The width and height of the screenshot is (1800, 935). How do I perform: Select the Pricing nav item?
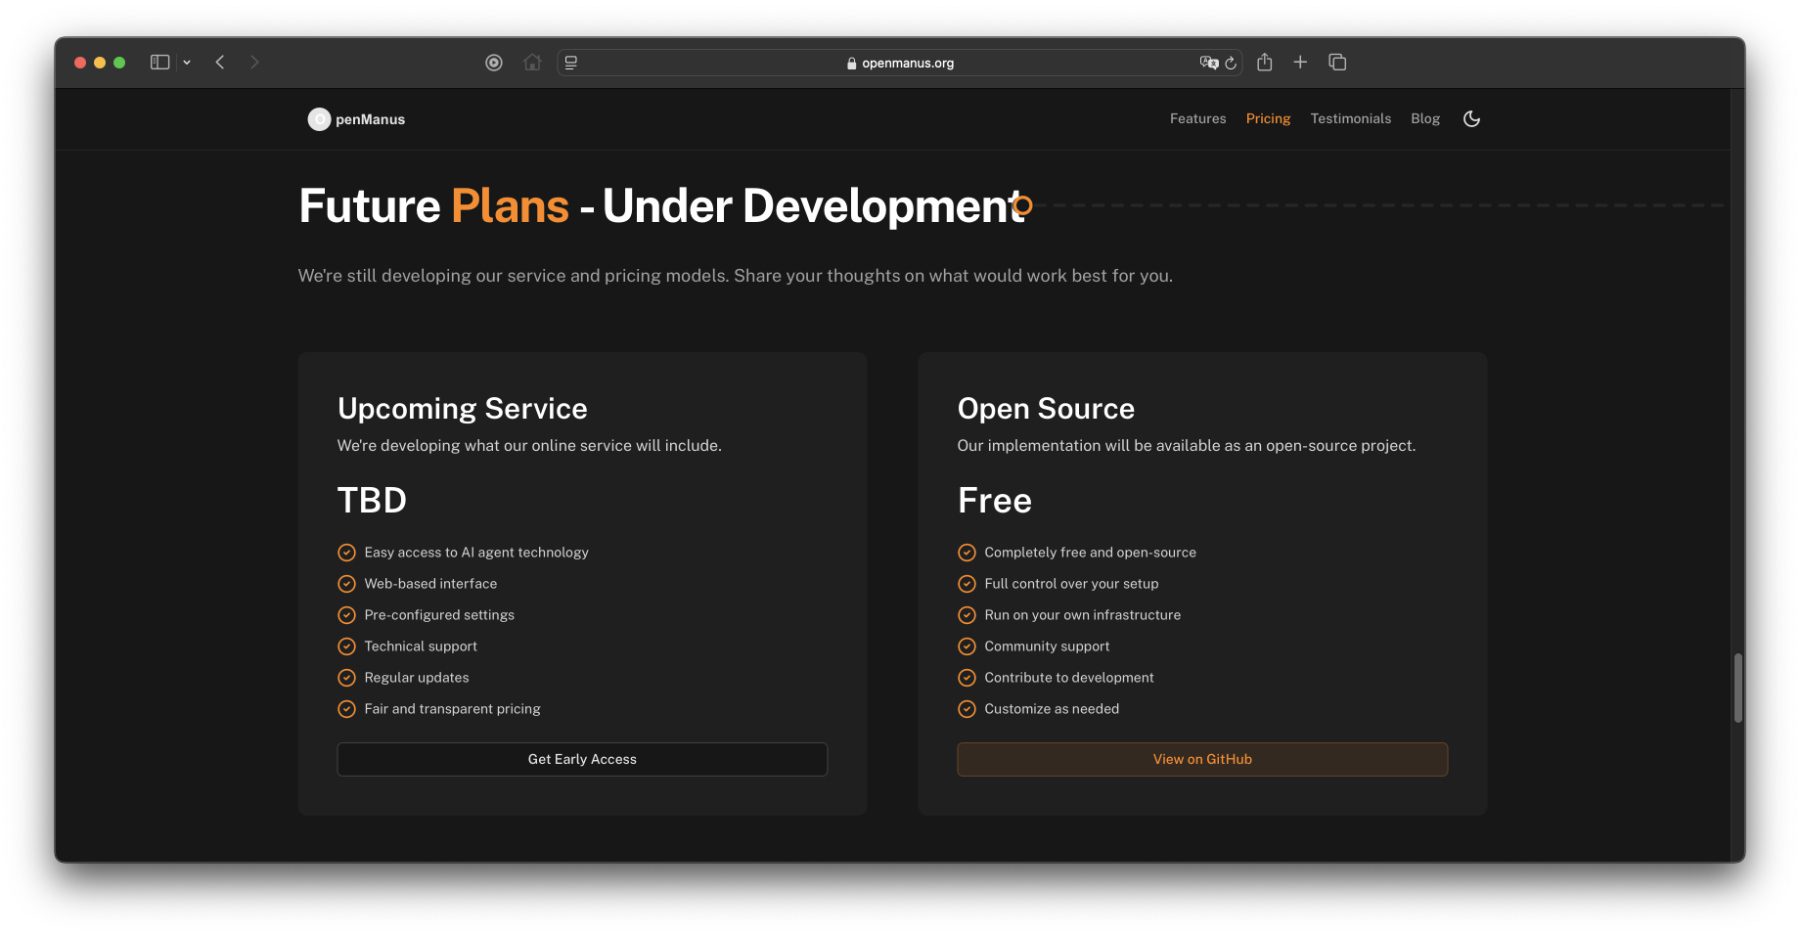click(1267, 119)
